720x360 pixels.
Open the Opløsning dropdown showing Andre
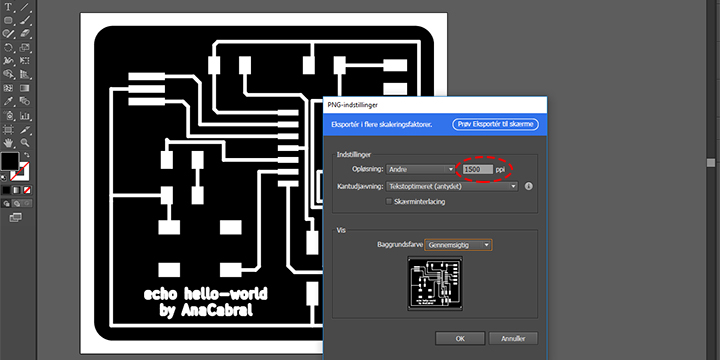click(x=421, y=169)
